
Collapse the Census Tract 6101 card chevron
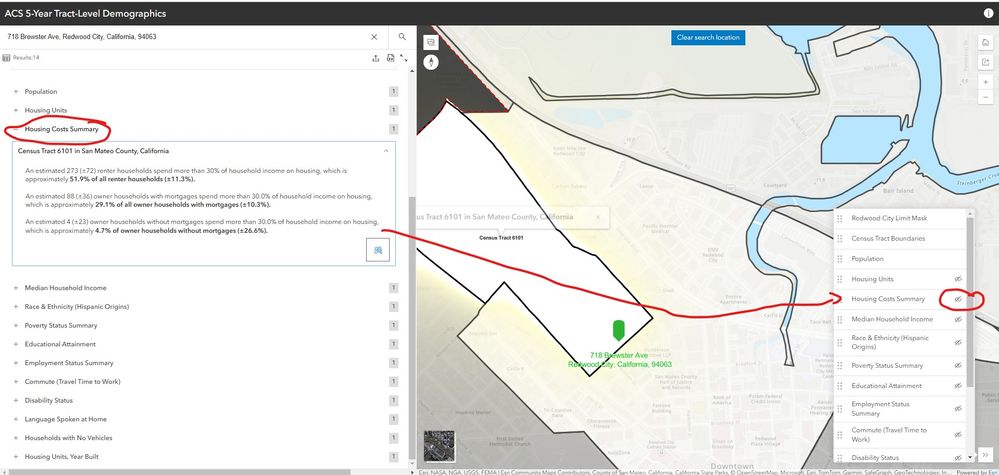pyautogui.click(x=385, y=152)
